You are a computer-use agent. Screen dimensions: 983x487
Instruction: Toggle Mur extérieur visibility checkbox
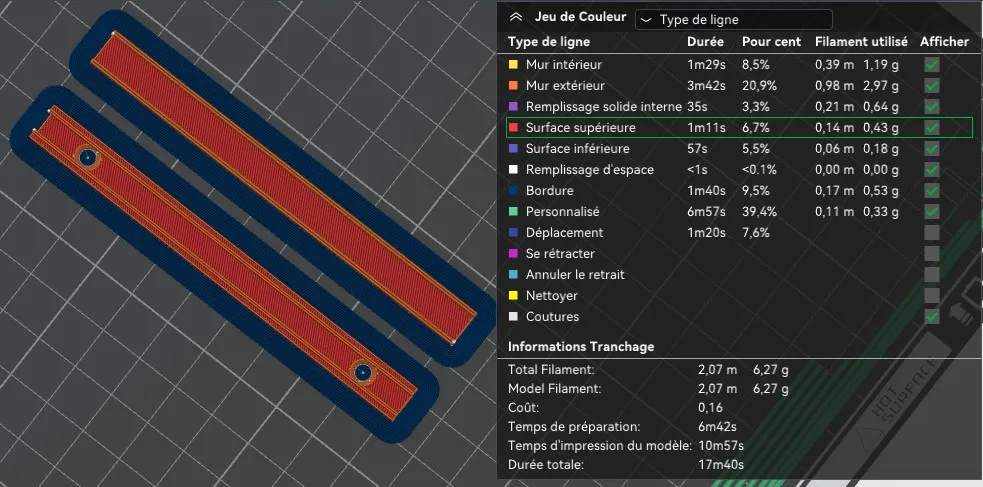coord(932,86)
